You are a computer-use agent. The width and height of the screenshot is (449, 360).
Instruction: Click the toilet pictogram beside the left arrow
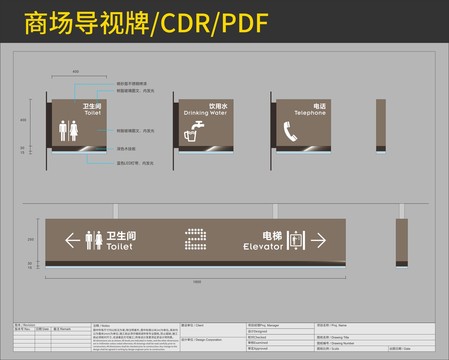click(x=94, y=240)
